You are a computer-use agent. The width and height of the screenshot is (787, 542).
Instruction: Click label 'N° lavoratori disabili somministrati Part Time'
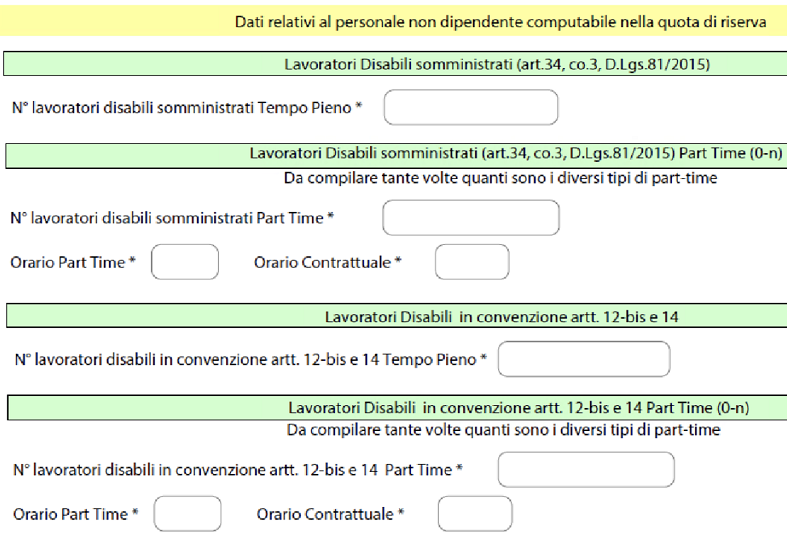pyautogui.click(x=172, y=218)
